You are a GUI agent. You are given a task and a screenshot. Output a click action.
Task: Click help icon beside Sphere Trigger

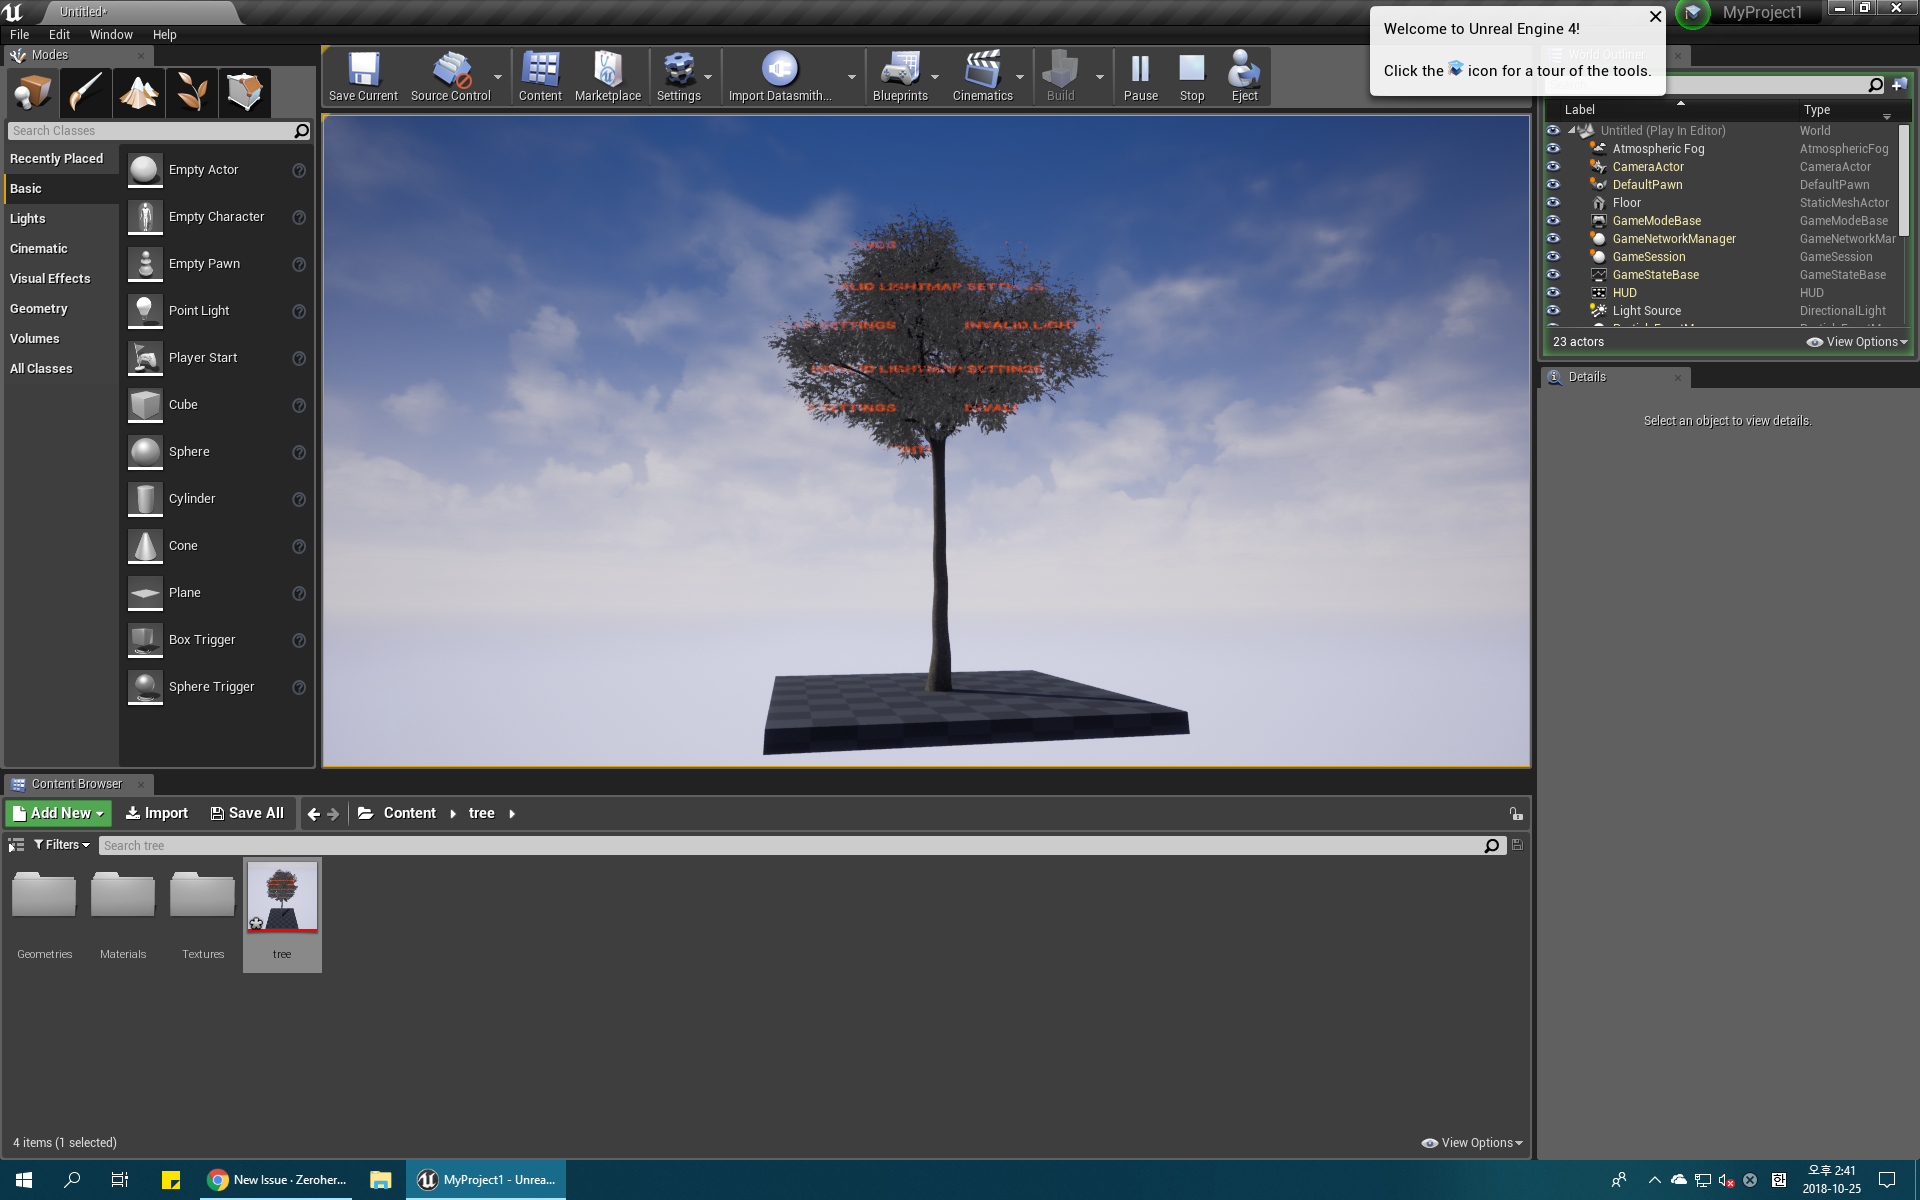click(x=299, y=688)
